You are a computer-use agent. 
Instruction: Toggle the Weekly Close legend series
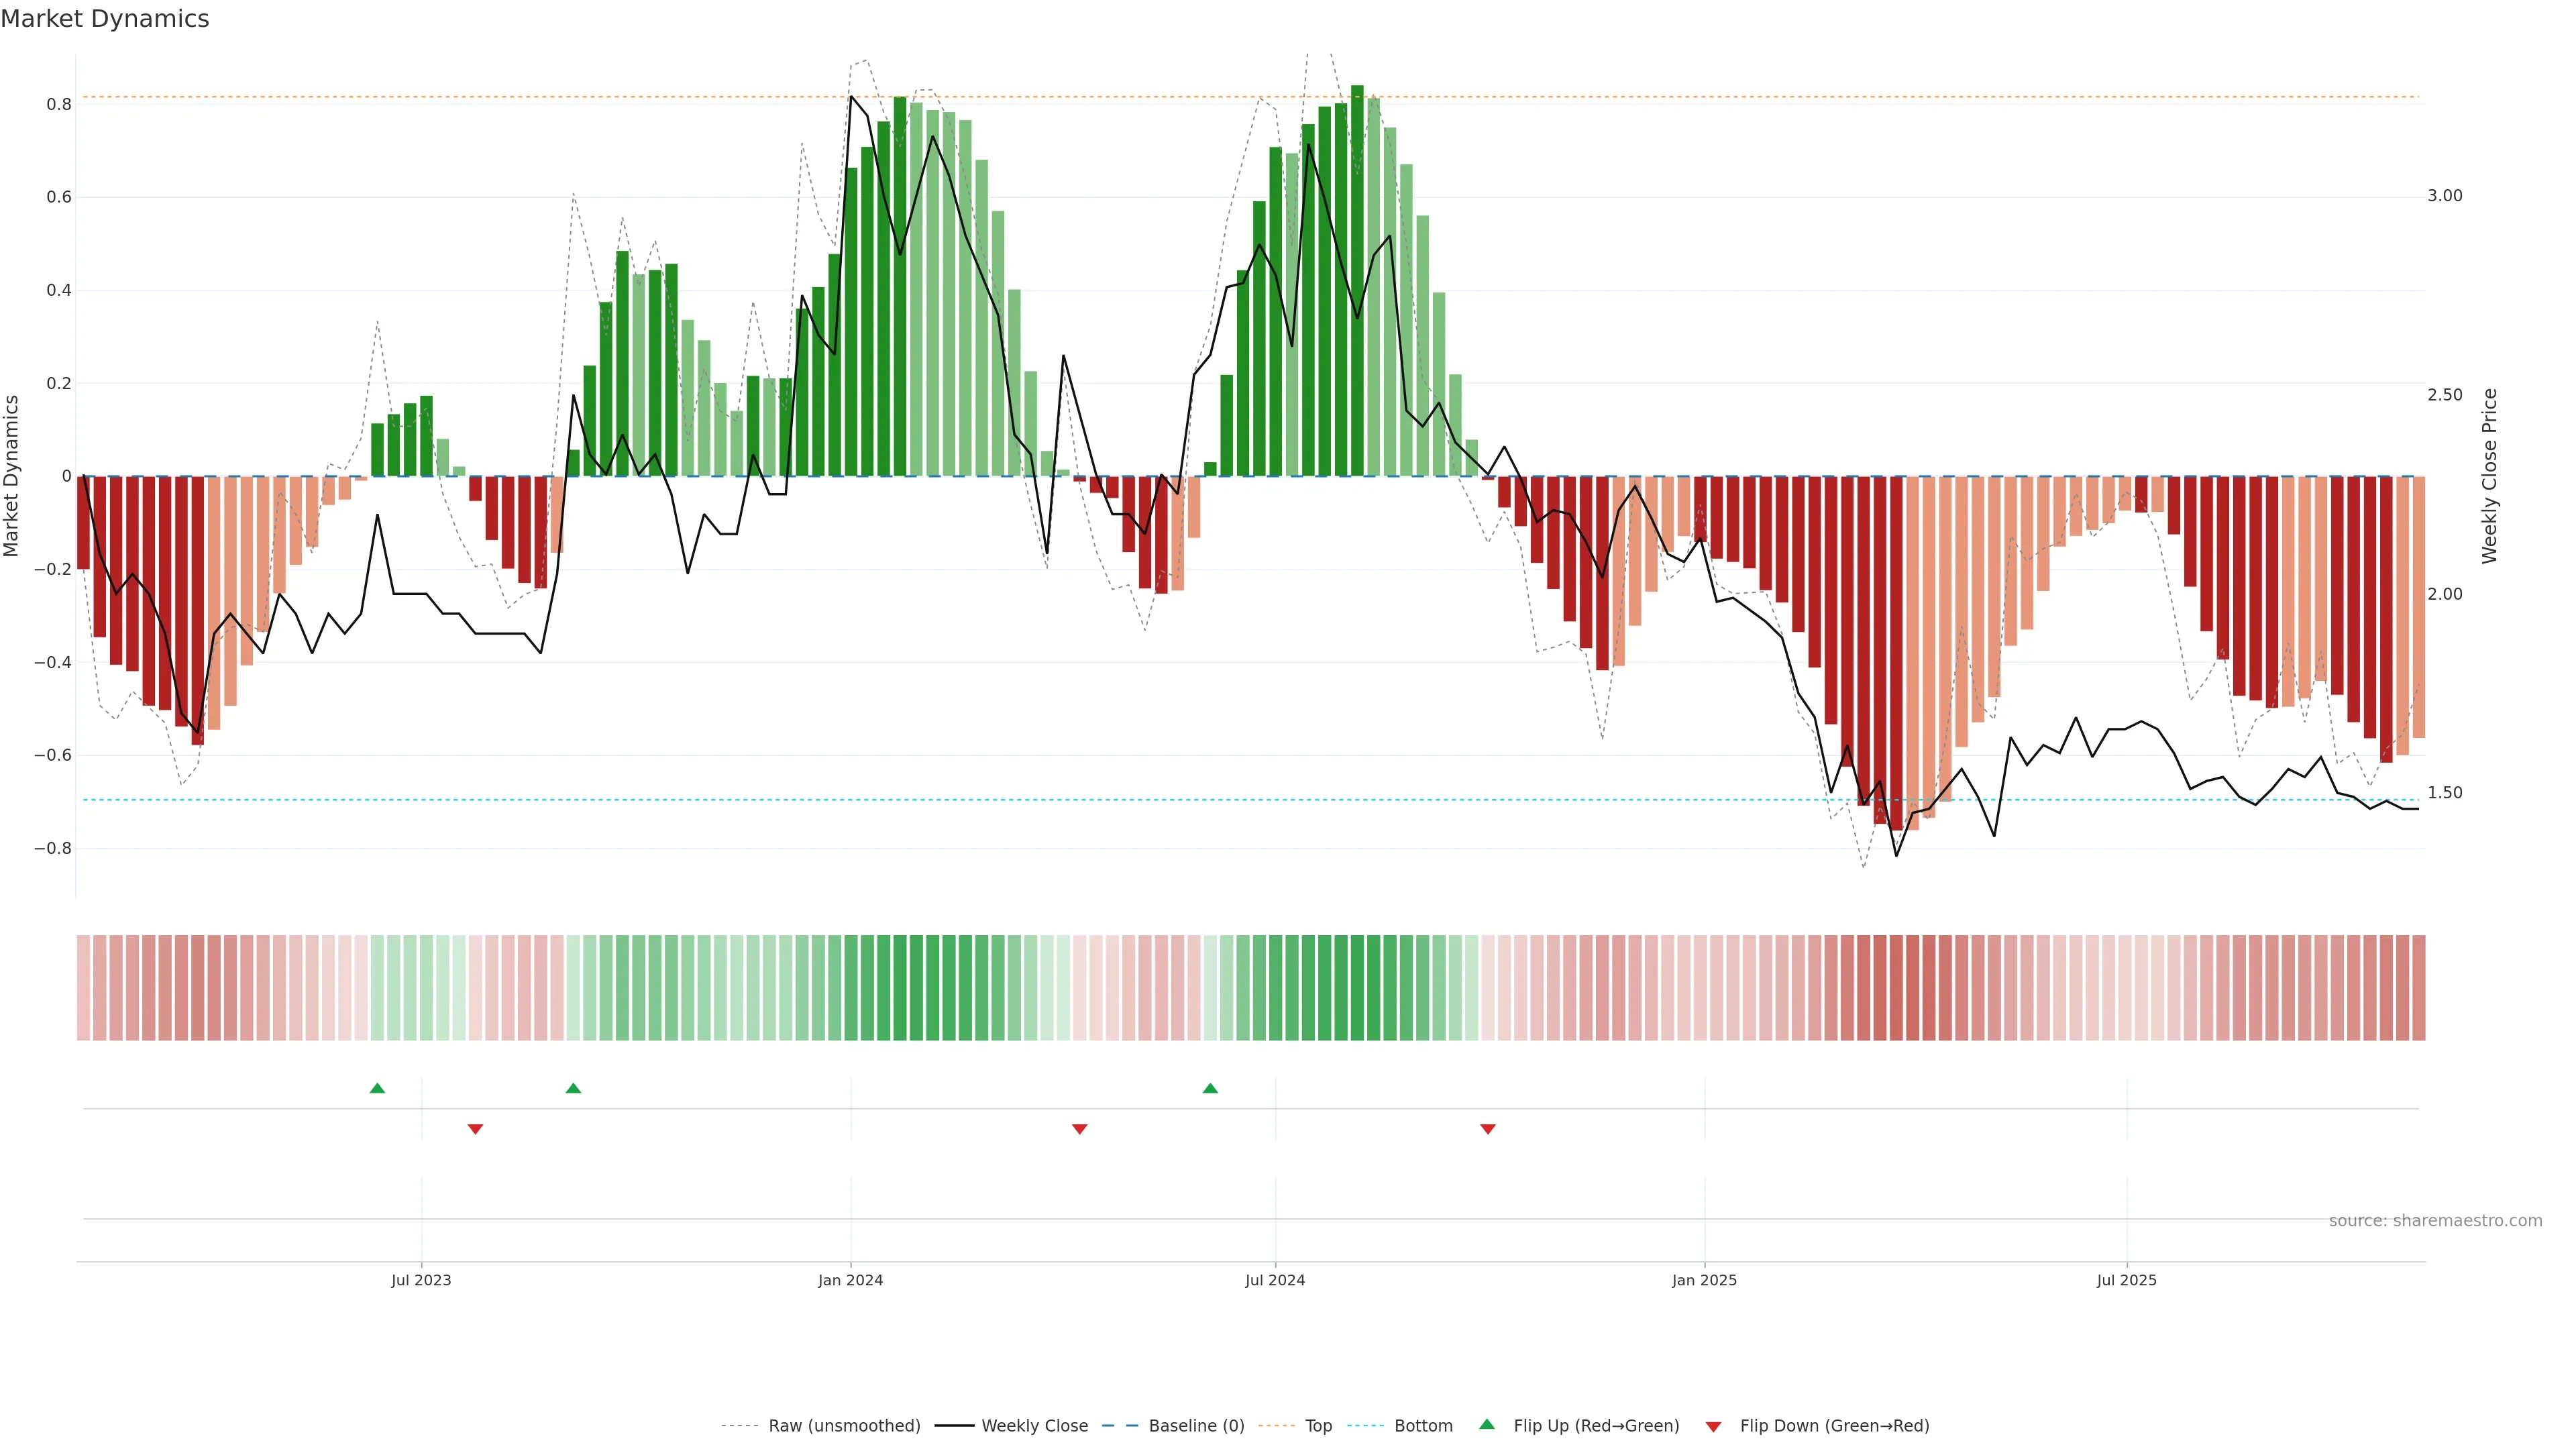pos(1034,1426)
